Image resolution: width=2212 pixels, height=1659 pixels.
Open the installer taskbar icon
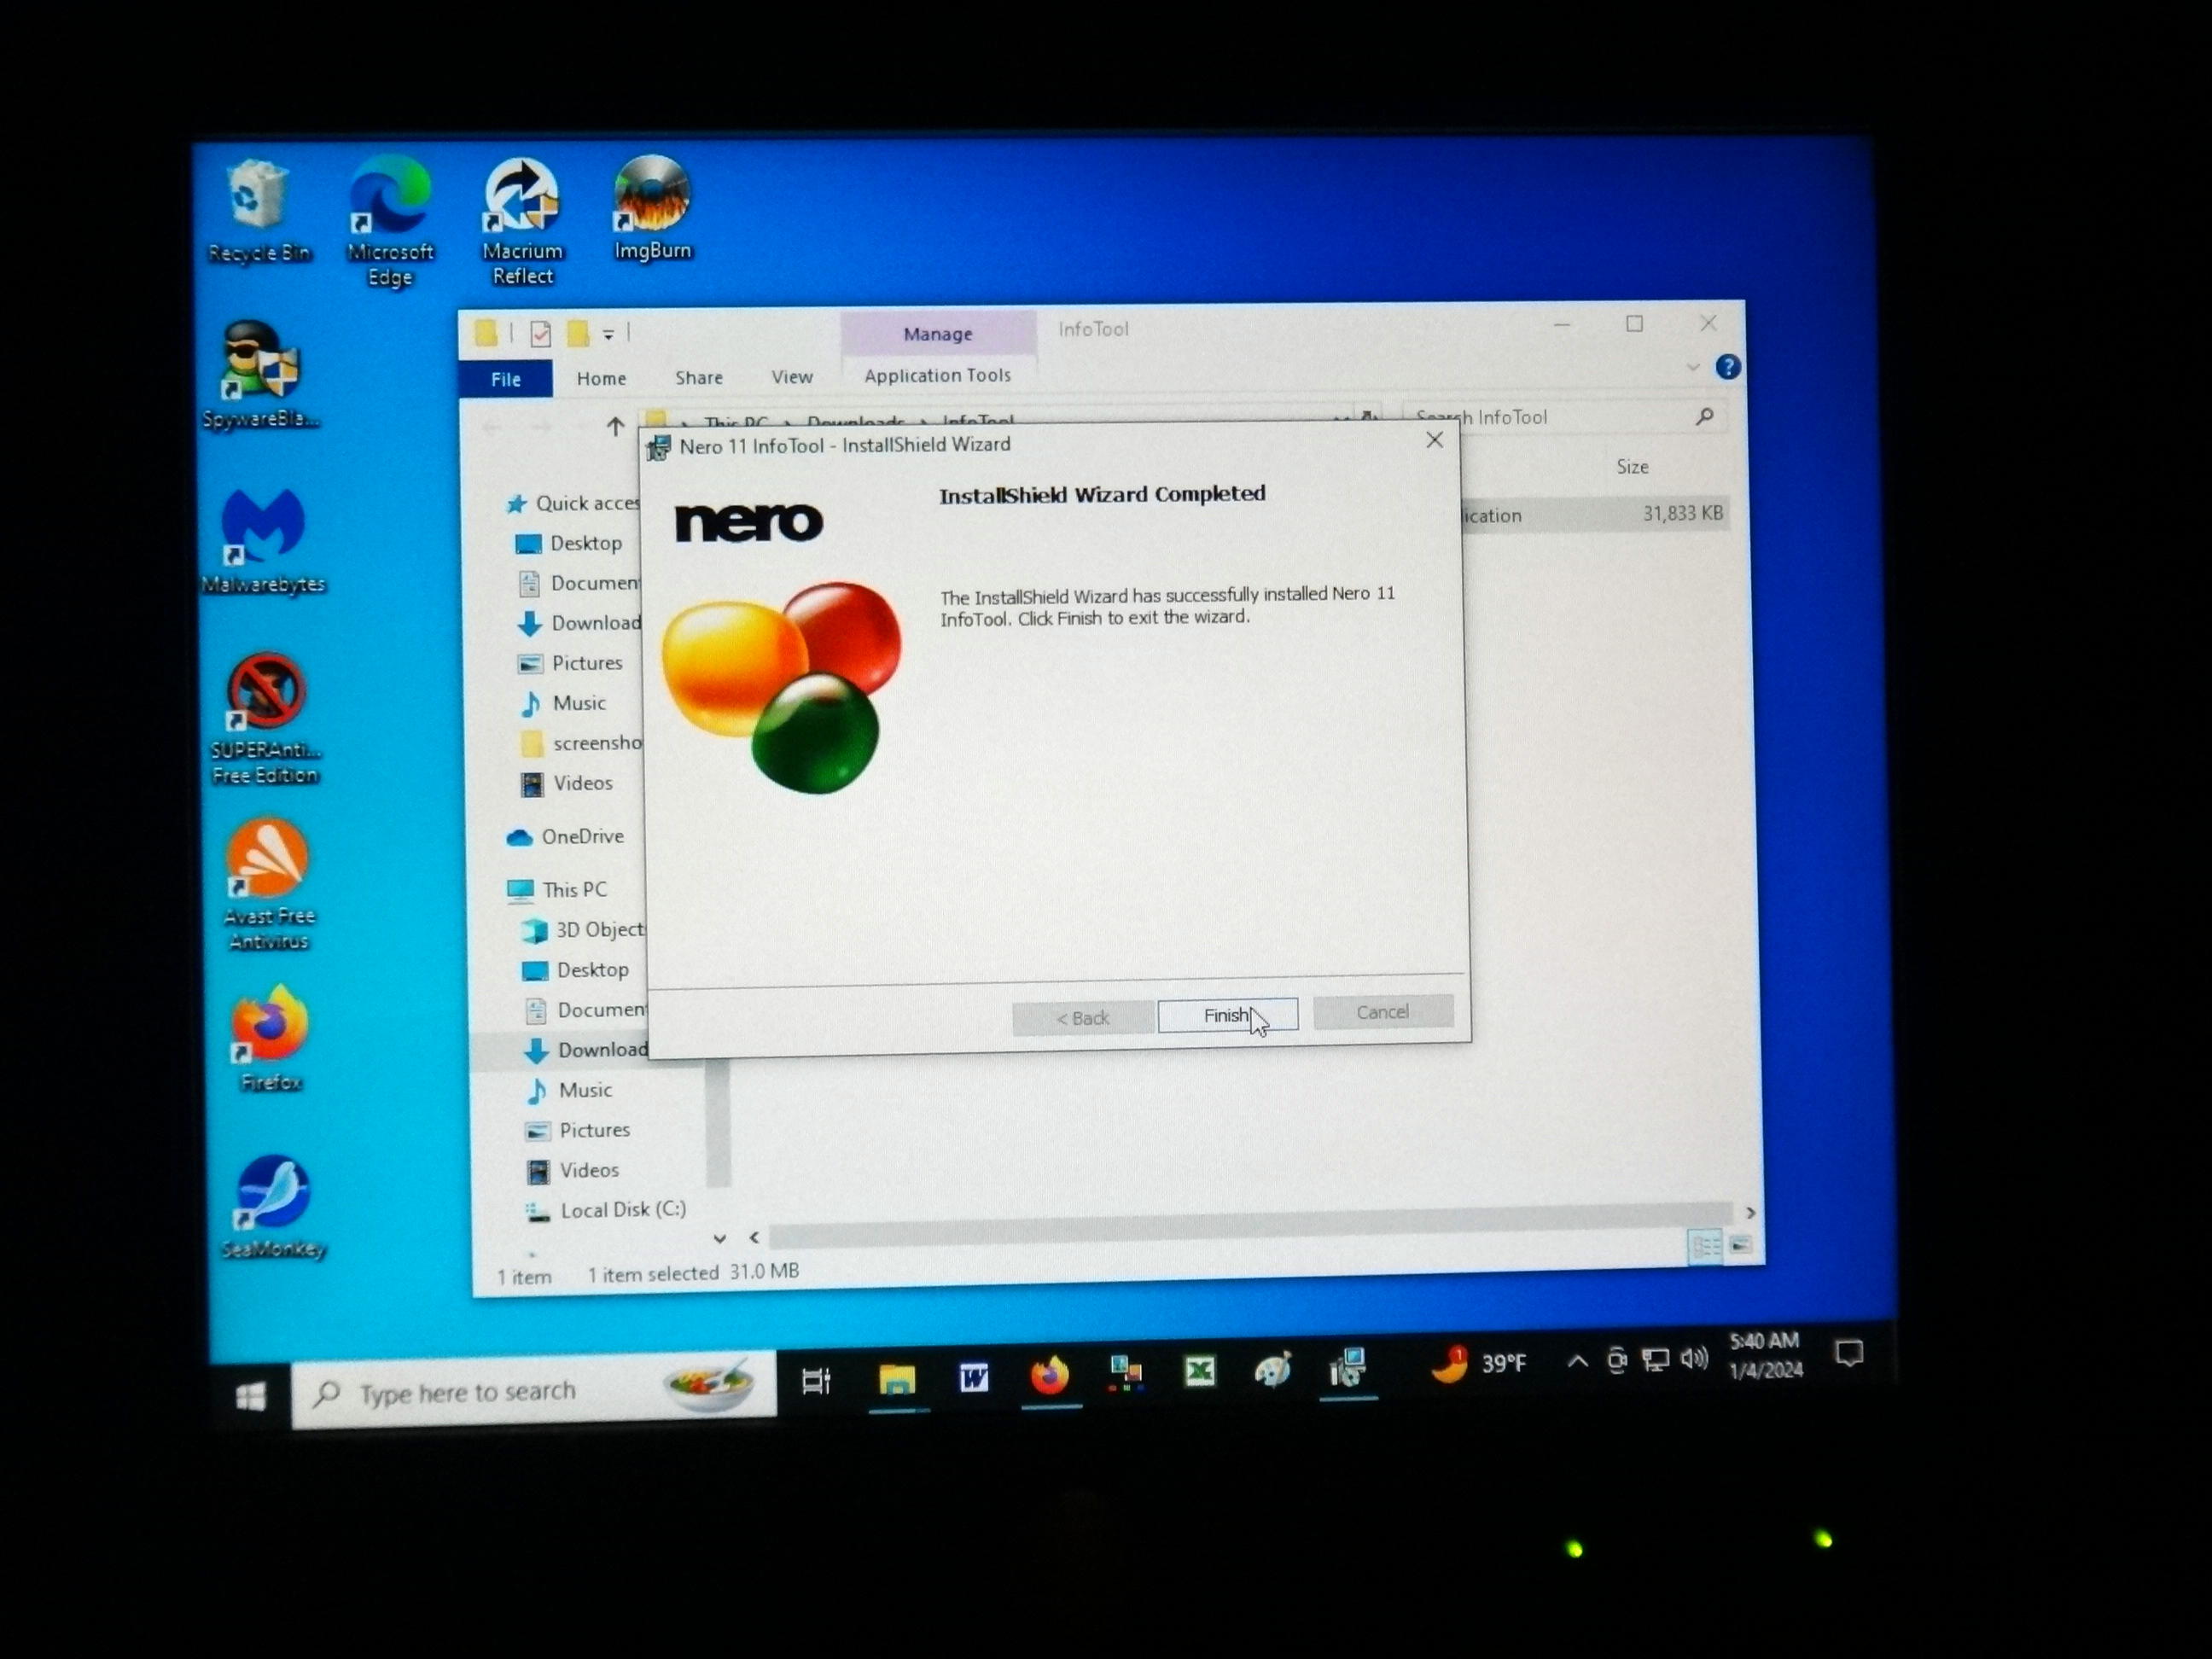(1348, 1368)
